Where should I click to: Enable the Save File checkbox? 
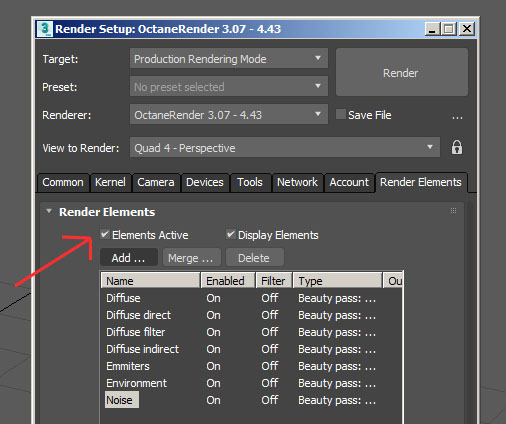pos(341,114)
